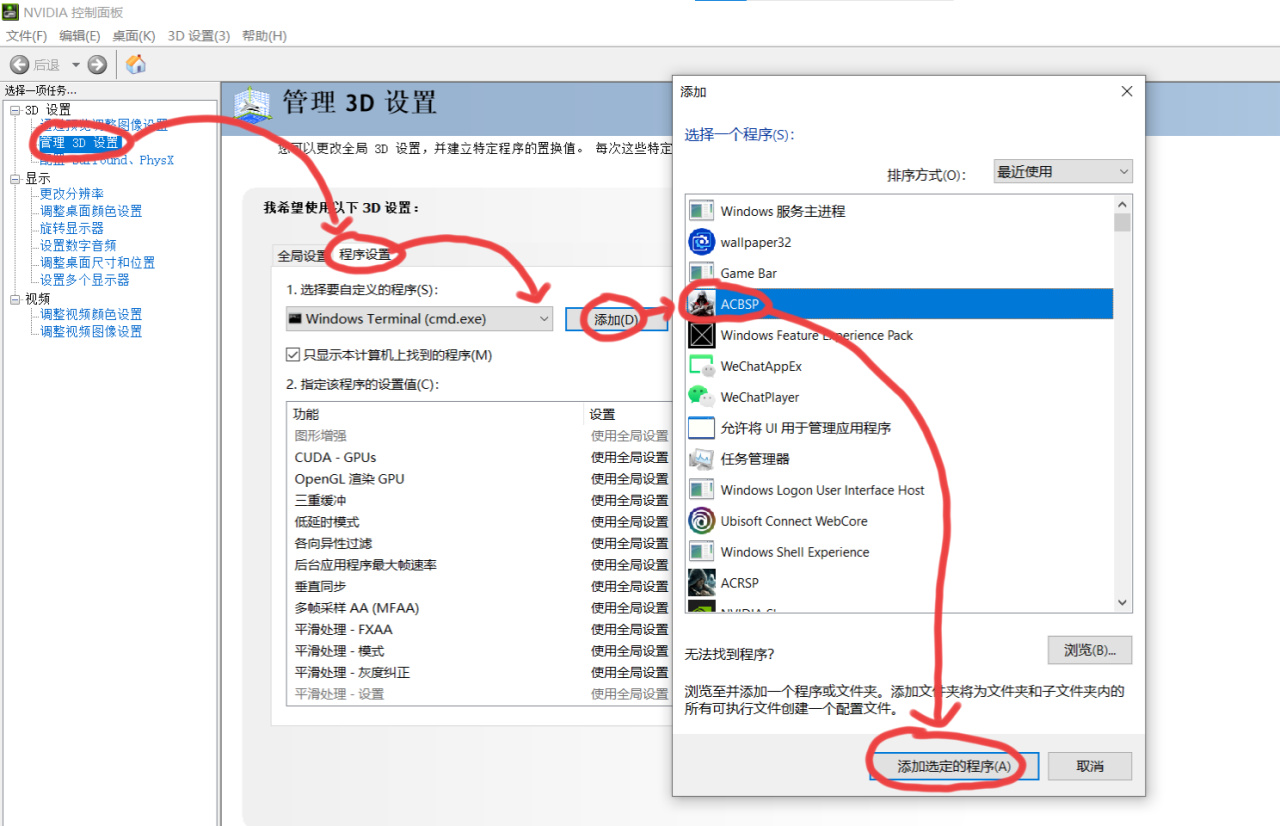
Task: Pick the Windows Shell Experience icon
Action: (702, 552)
